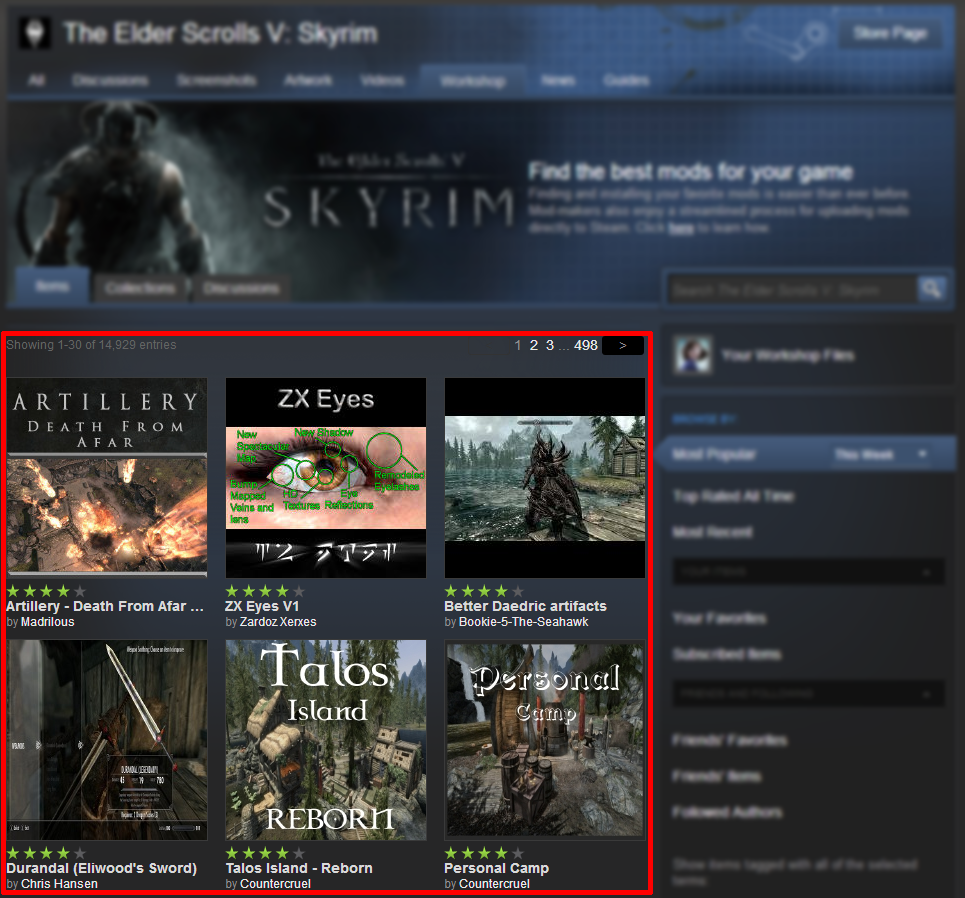This screenshot has height=898, width=965.
Task: Click the next page arrow button
Action: click(x=622, y=345)
